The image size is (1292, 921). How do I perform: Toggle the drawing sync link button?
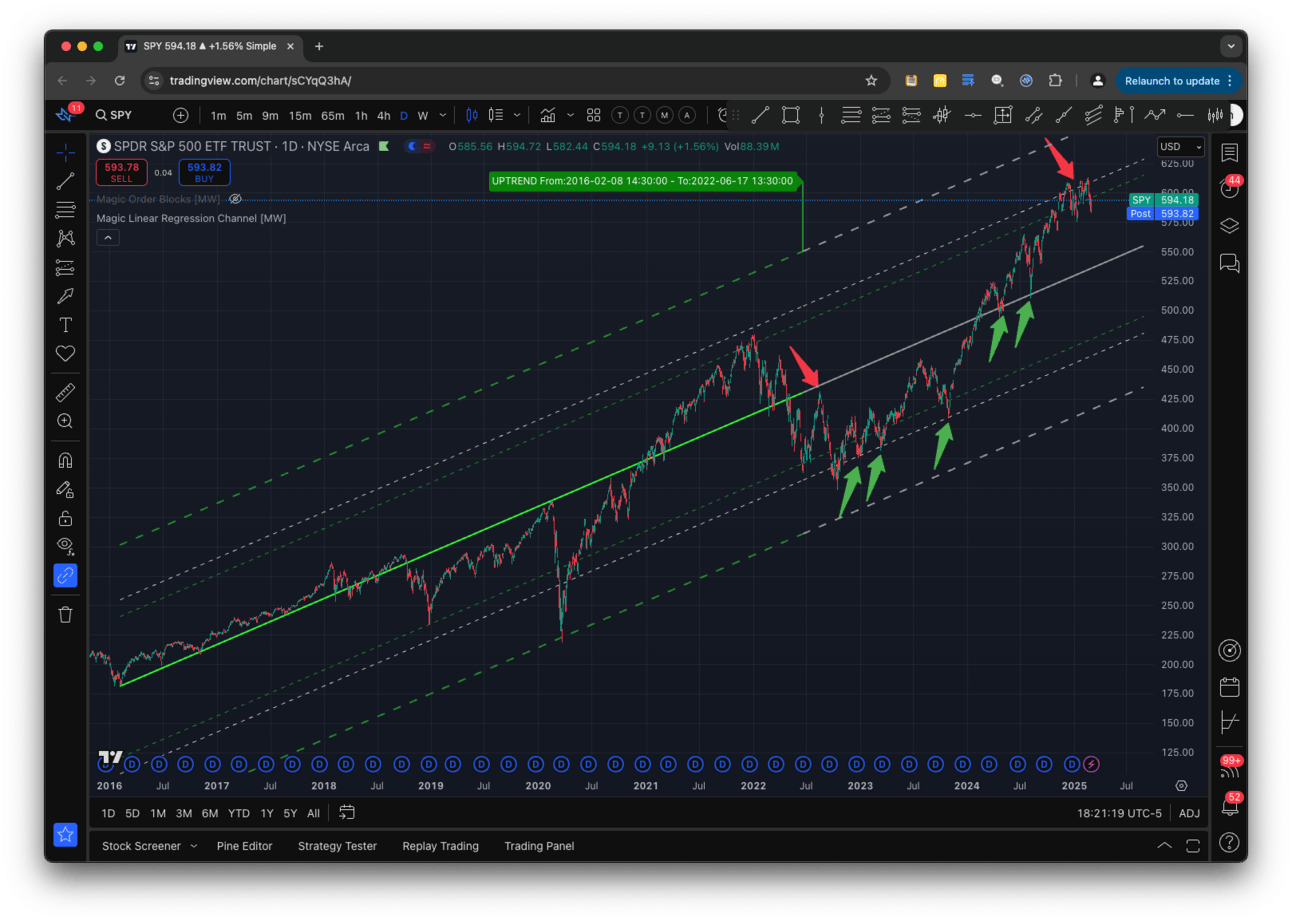pyautogui.click(x=66, y=575)
